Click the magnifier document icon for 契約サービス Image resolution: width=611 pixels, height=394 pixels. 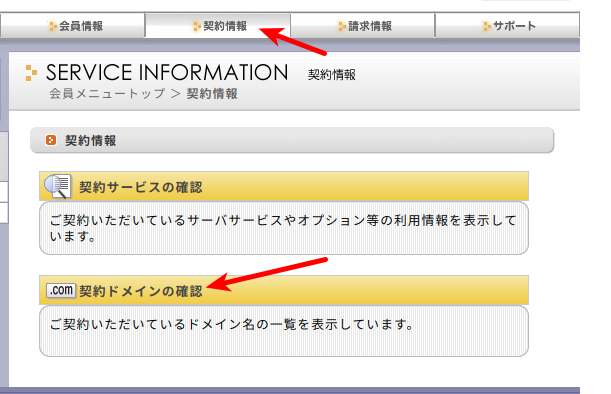[58, 186]
